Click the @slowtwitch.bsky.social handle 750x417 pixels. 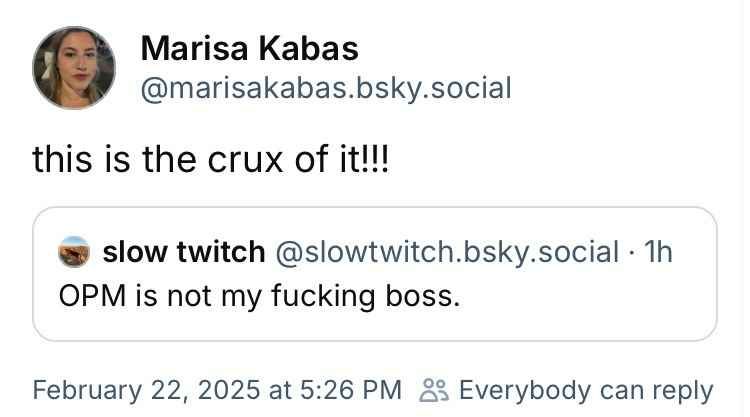[446, 251]
